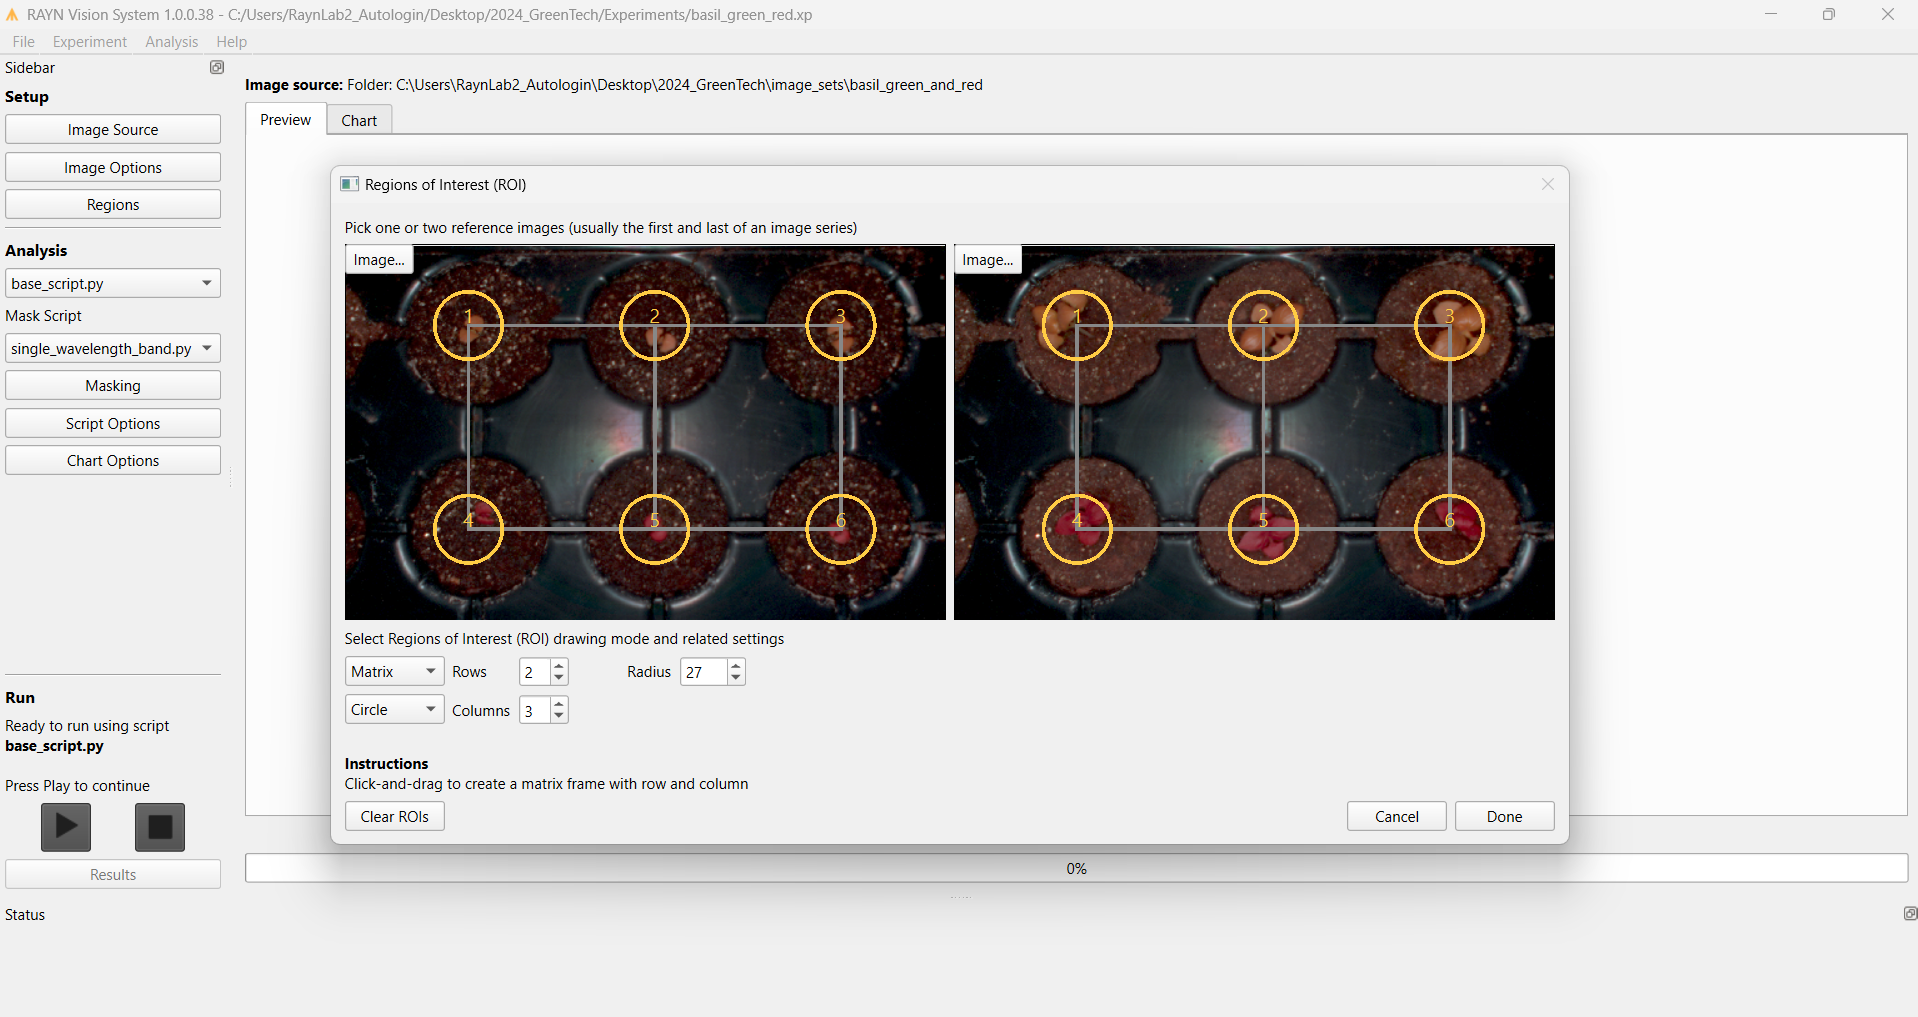Image resolution: width=1918 pixels, height=1017 pixels.
Task: Open the Circle shape dropdown
Action: pyautogui.click(x=394, y=710)
